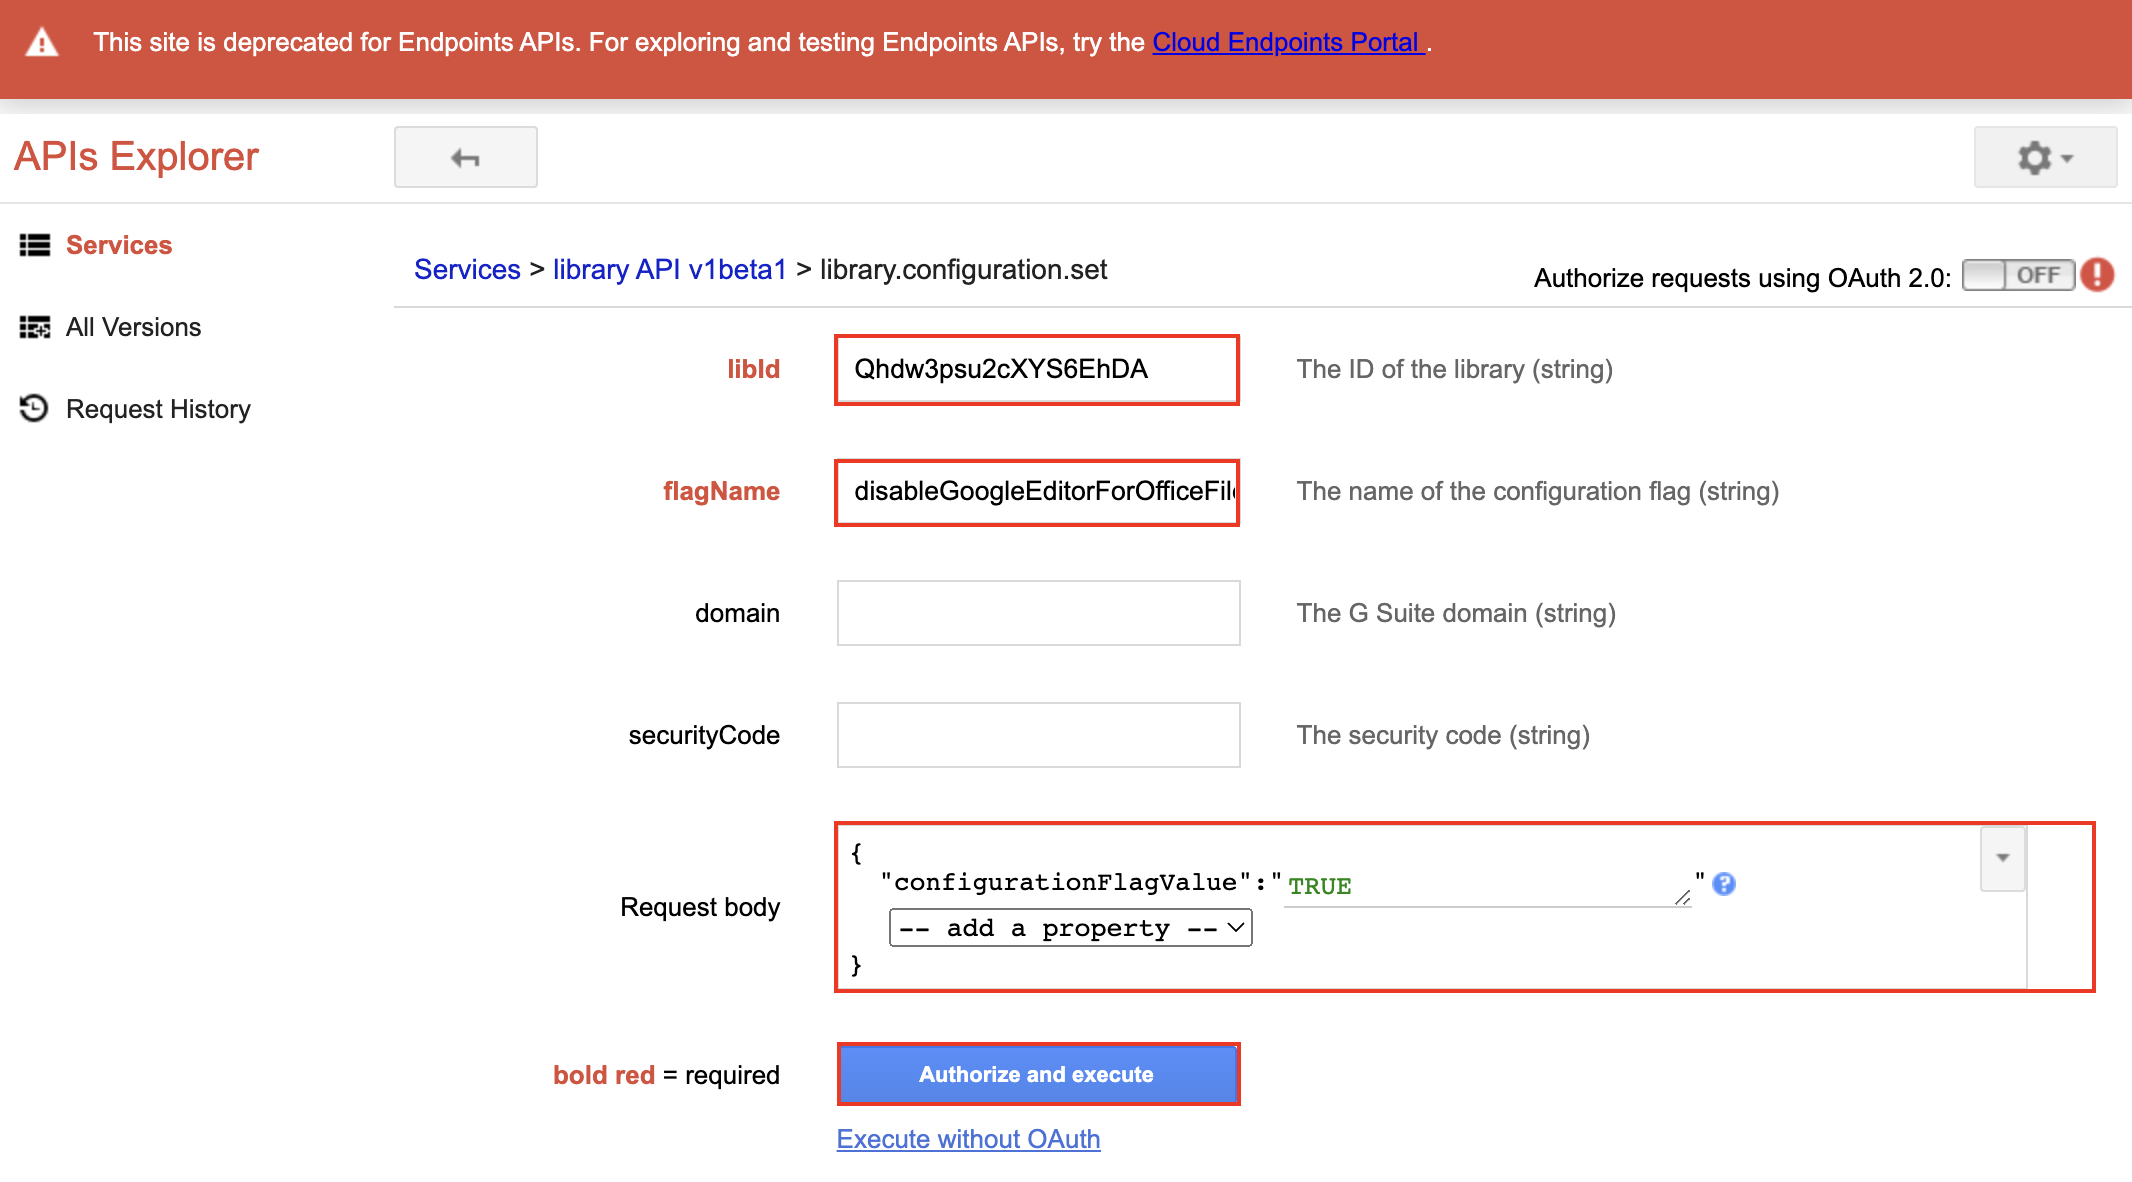Click the All Versions icon in the sidebar
This screenshot has width=2132, height=1182.
[x=33, y=327]
